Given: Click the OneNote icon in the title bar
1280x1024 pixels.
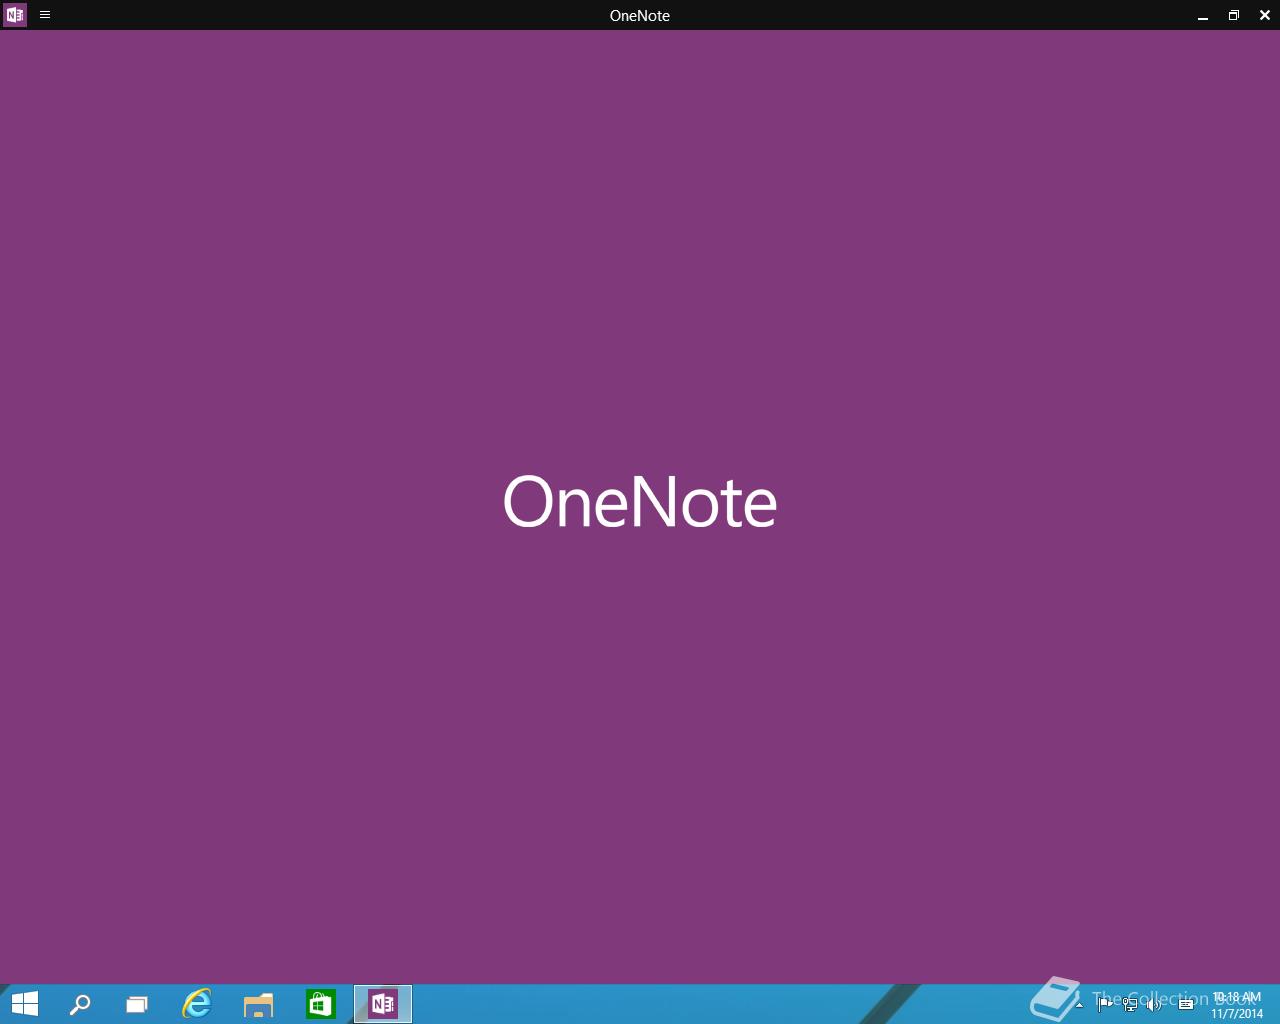Looking at the screenshot, I should (15, 15).
